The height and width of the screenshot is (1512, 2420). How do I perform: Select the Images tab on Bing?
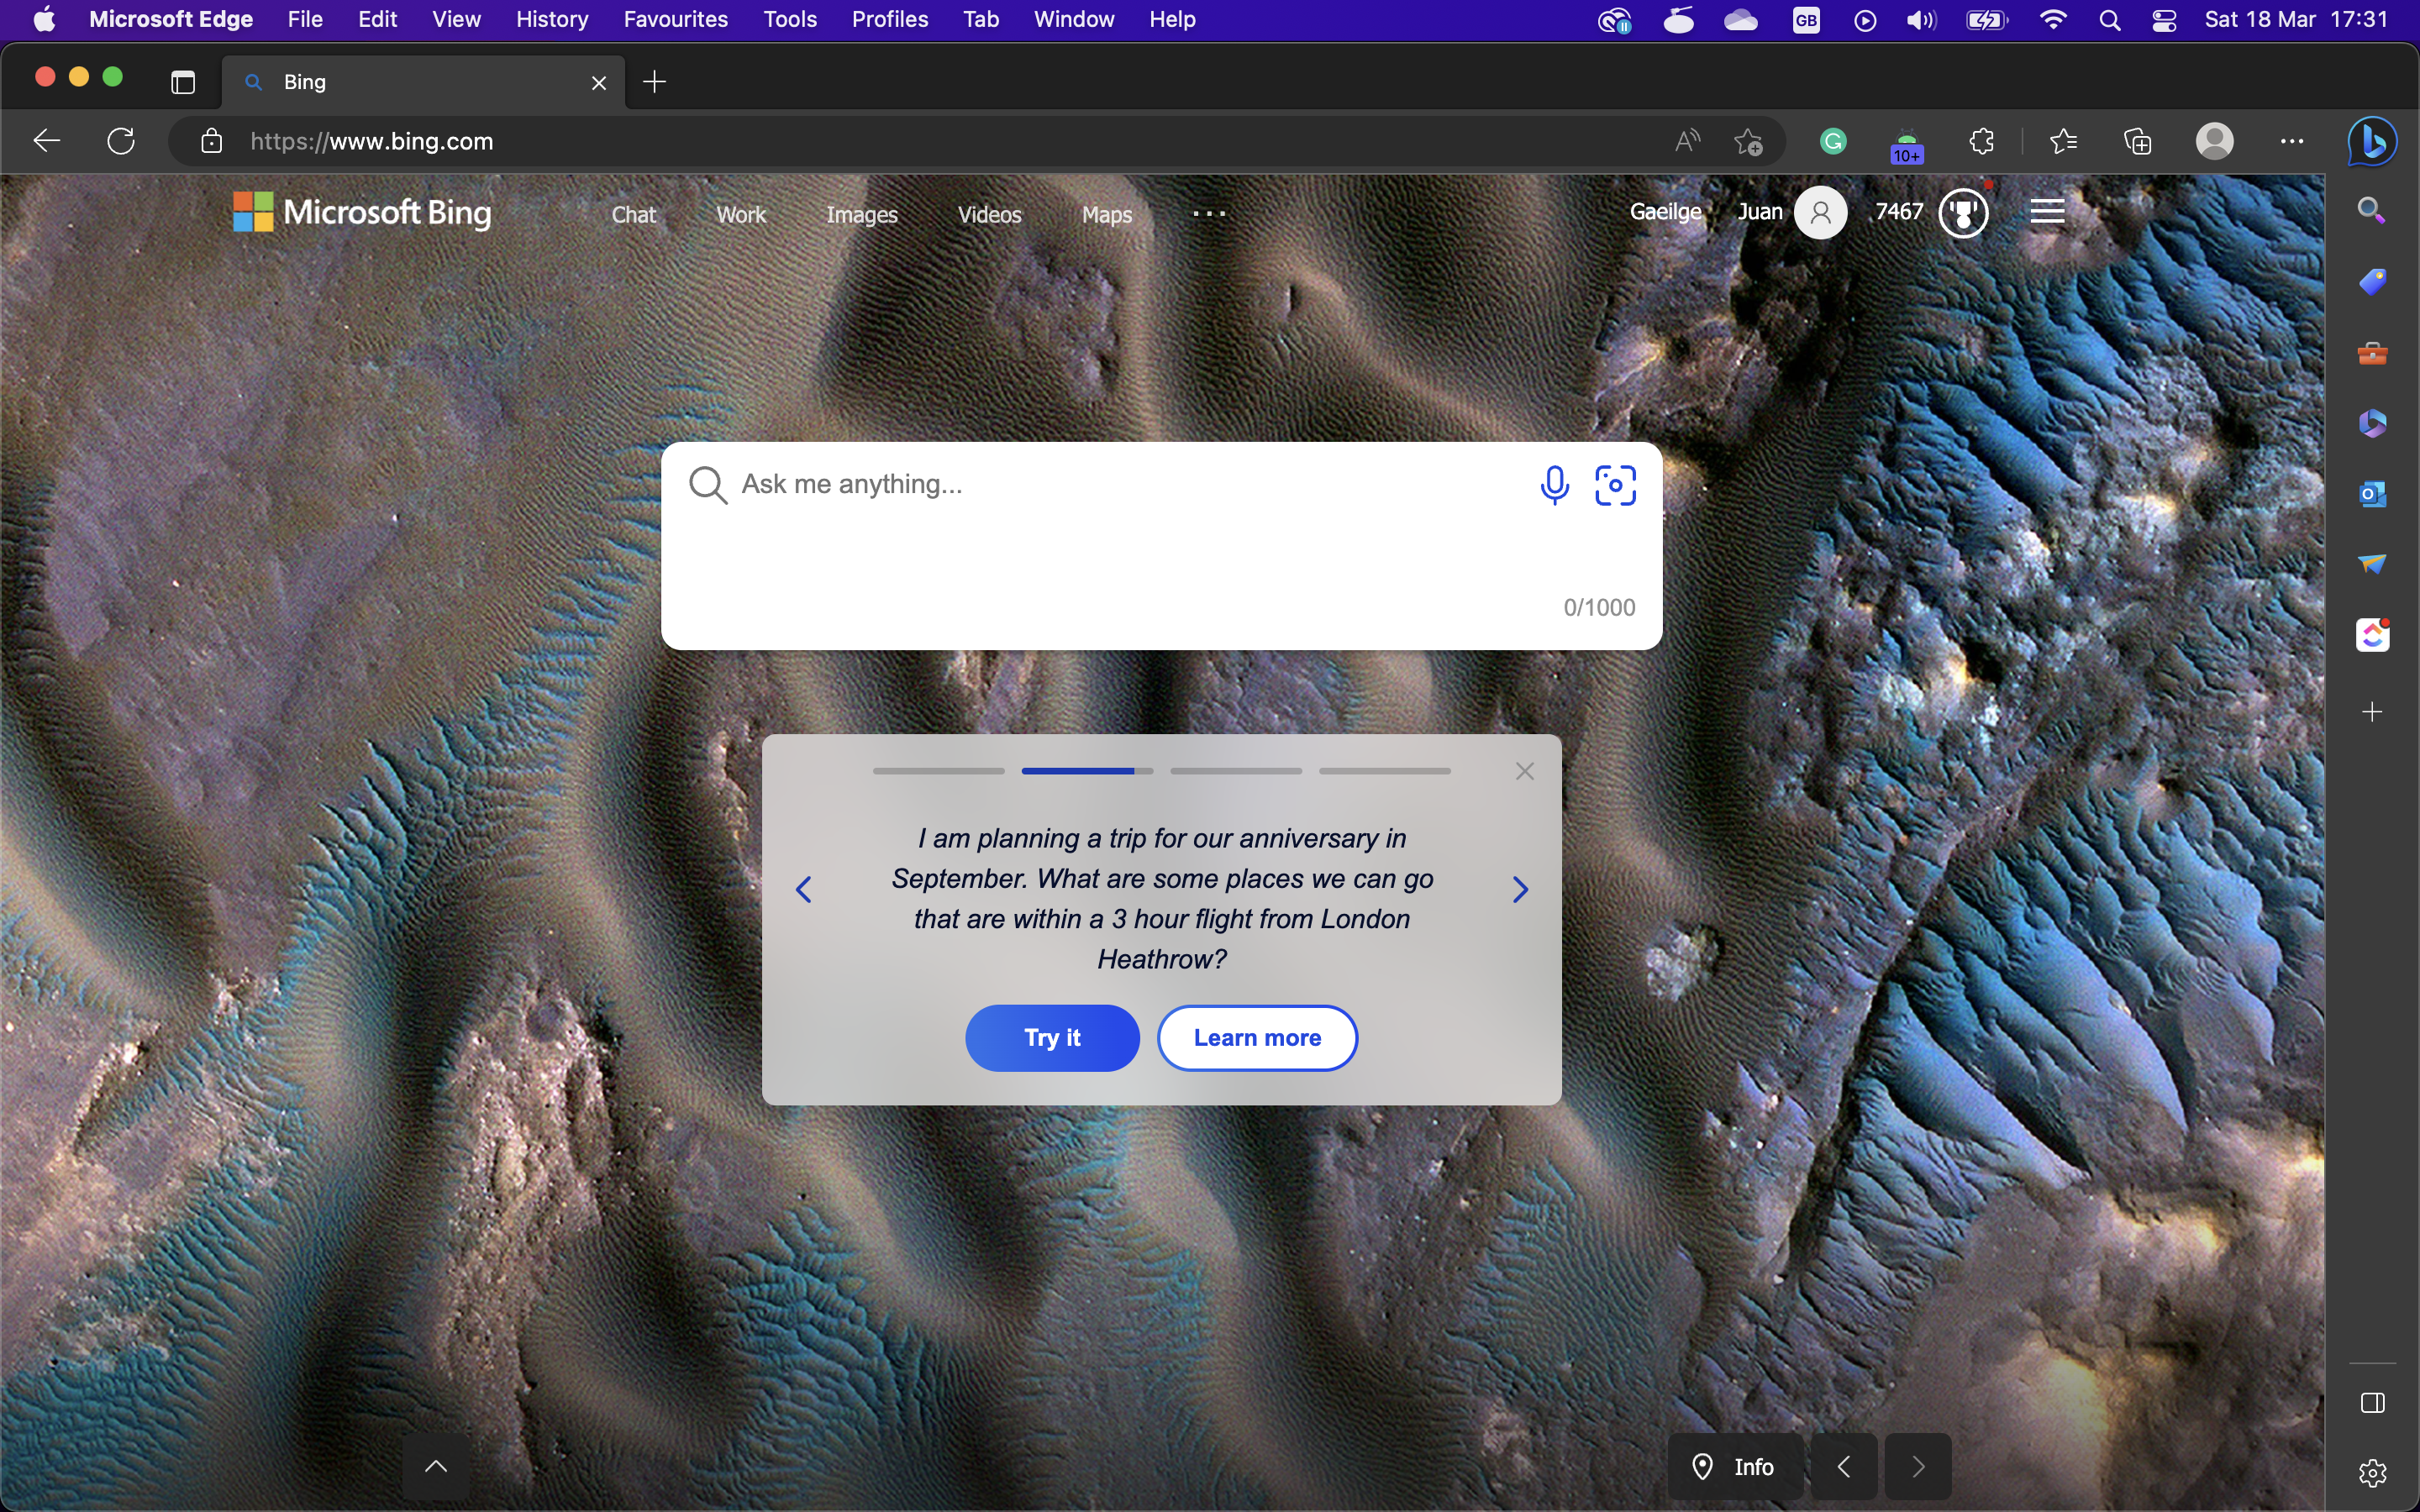click(862, 214)
